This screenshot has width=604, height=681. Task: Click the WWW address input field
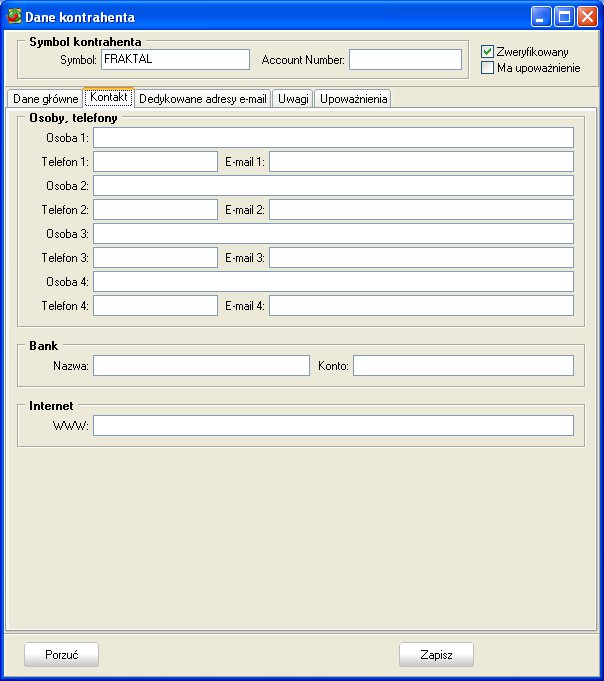333,426
